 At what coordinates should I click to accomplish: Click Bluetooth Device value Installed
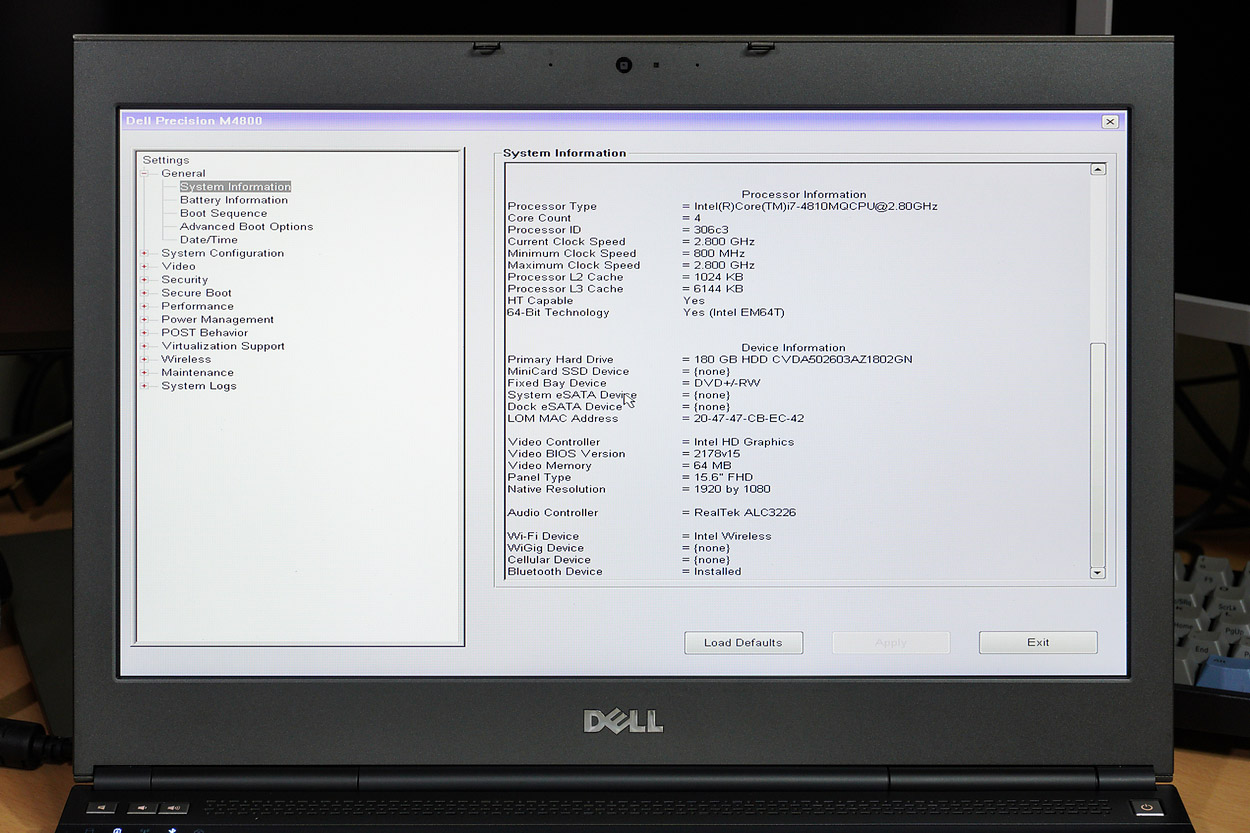(x=718, y=572)
